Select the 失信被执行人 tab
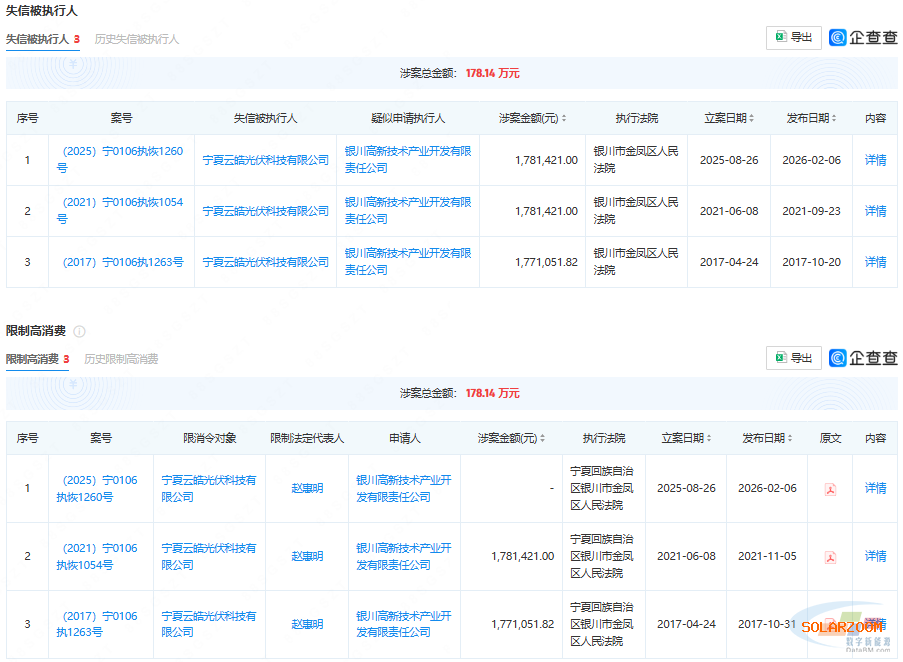Viewport: 903px width, 662px height. pyautogui.click(x=37, y=40)
